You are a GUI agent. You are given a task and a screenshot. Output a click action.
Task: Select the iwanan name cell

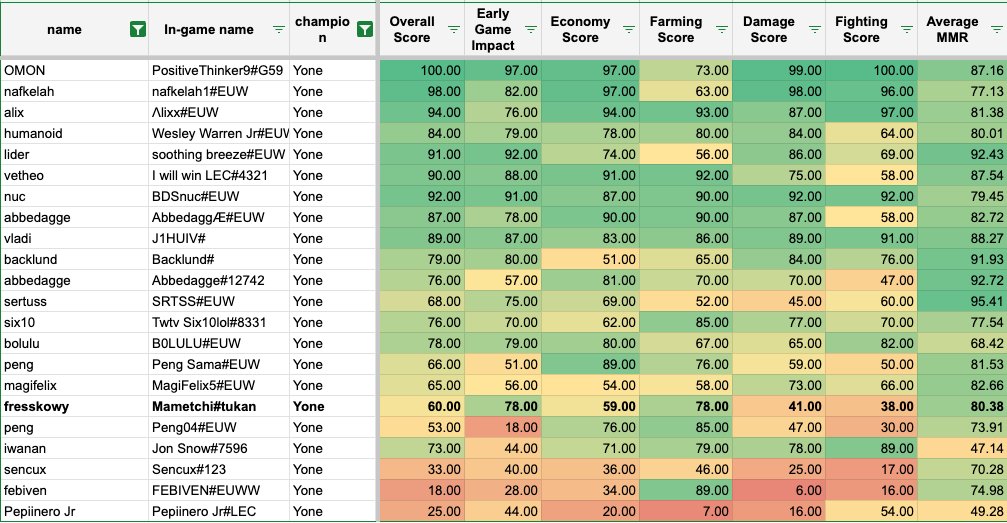pos(74,448)
